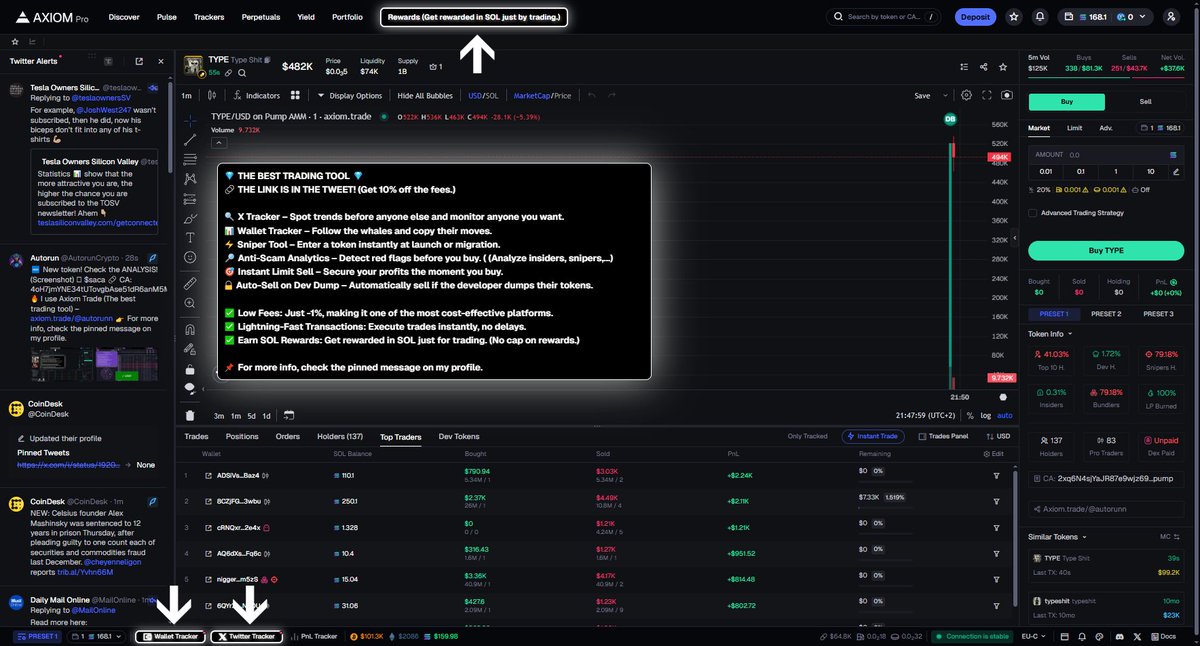Click Hide All Bubbles
This screenshot has height=646, width=1200.
[x=425, y=95]
